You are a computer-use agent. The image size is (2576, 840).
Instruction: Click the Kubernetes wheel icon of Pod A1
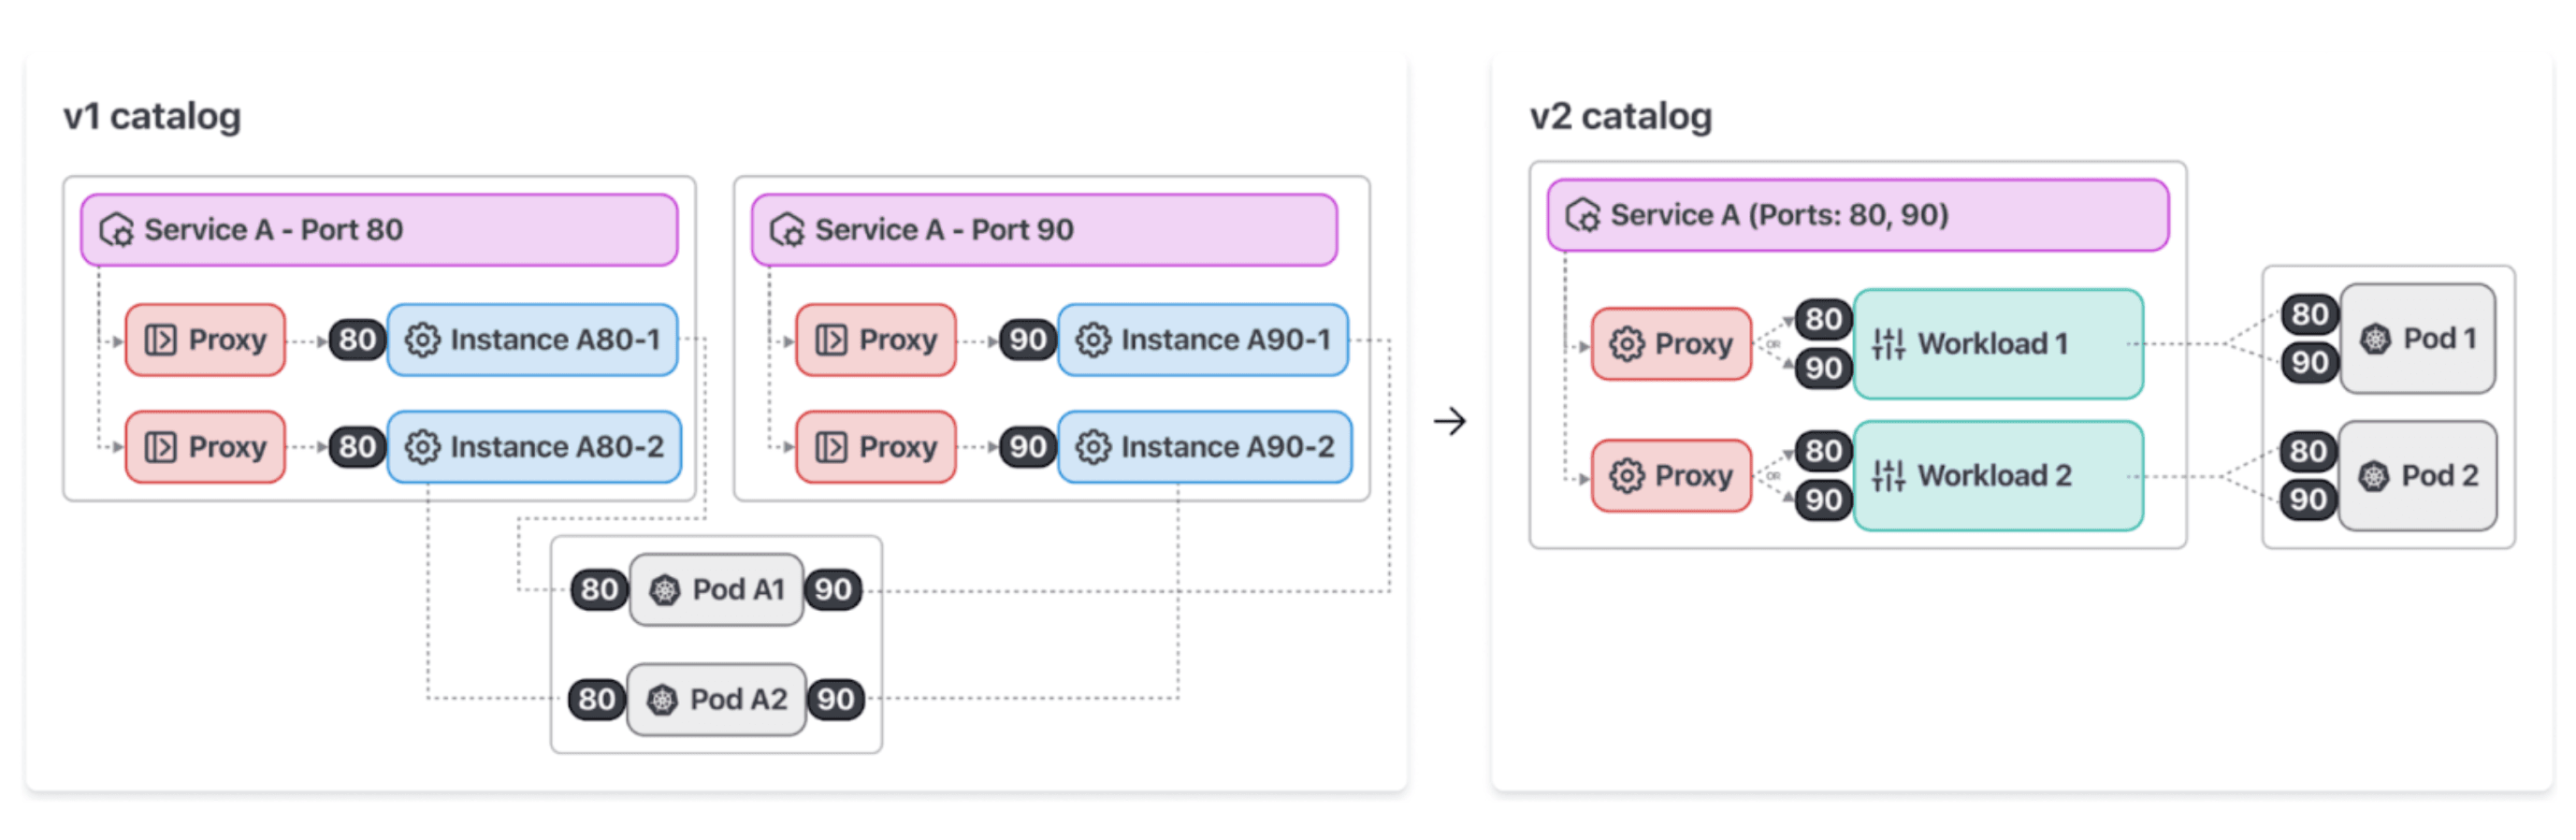point(665,590)
